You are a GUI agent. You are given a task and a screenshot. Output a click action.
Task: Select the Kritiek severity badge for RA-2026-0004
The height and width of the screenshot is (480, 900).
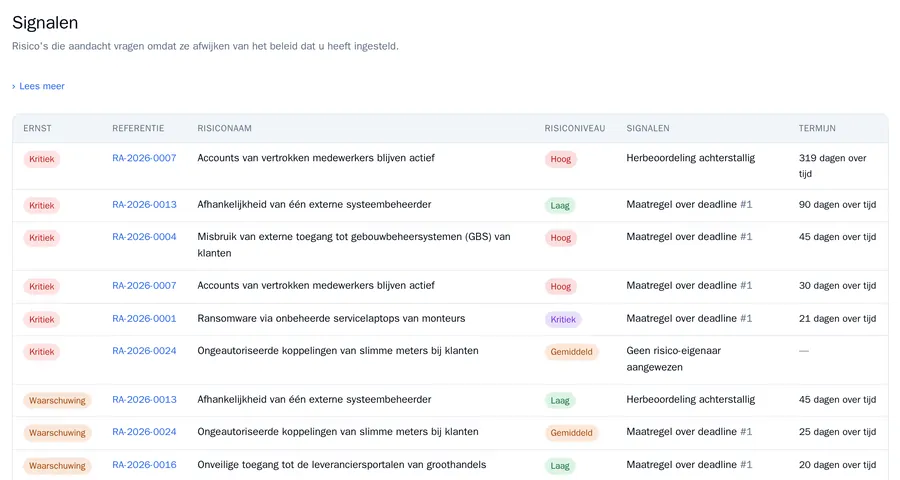(x=41, y=238)
